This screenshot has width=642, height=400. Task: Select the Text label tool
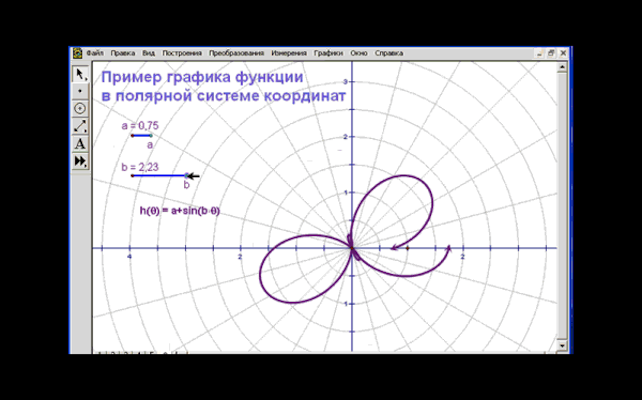[80, 144]
